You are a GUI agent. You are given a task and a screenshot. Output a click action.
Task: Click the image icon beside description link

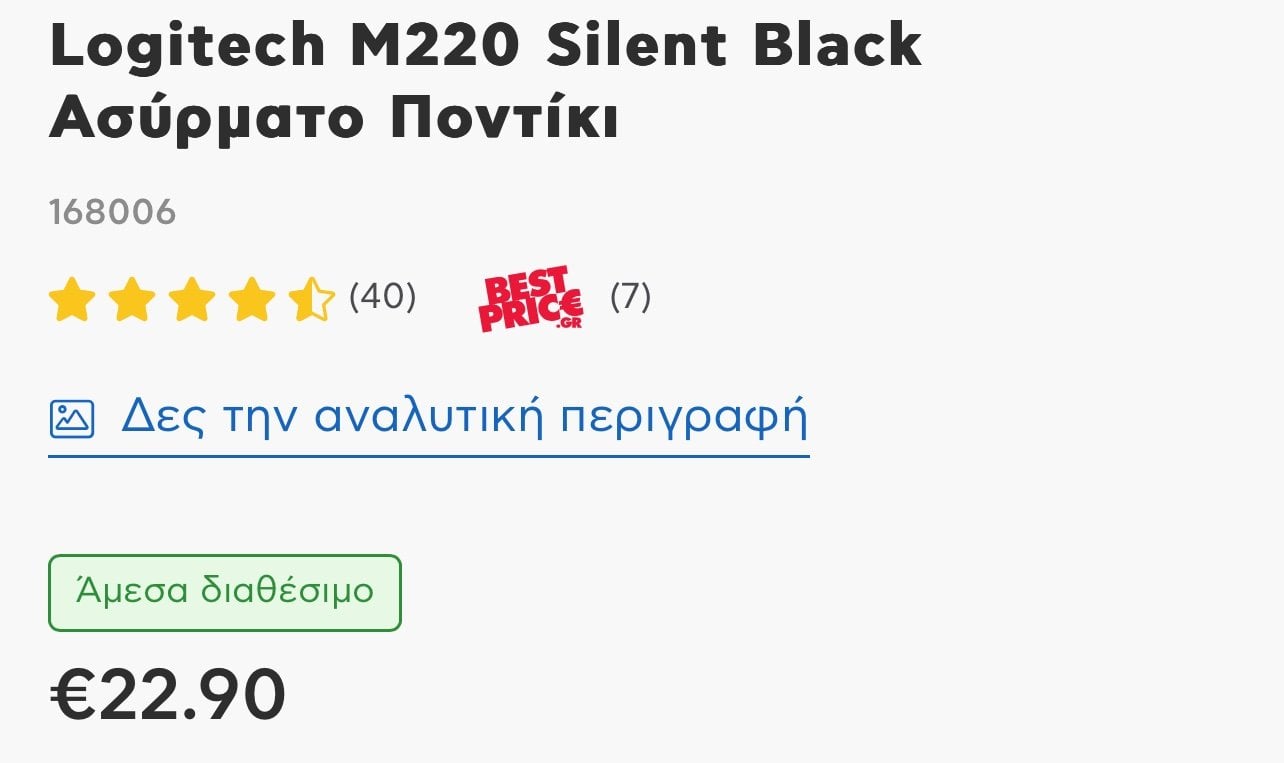pos(72,419)
